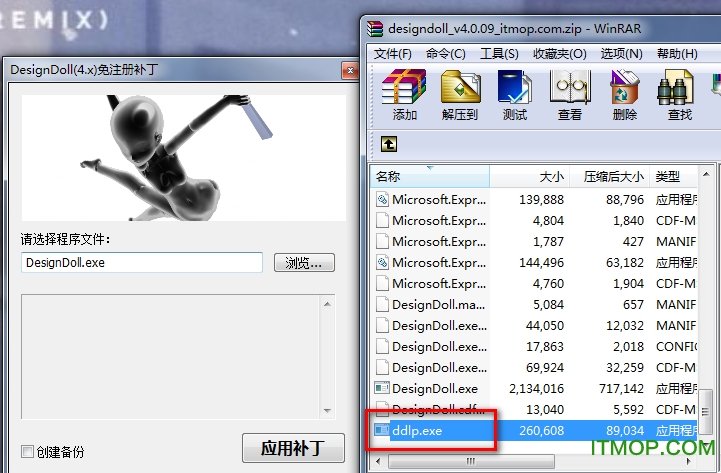Open the 工具(S) menu
Screen dimensions: 721x473
point(499,54)
